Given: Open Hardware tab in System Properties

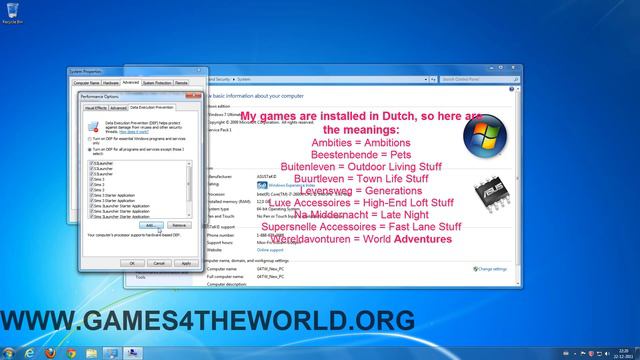Looking at the screenshot, I should point(110,83).
